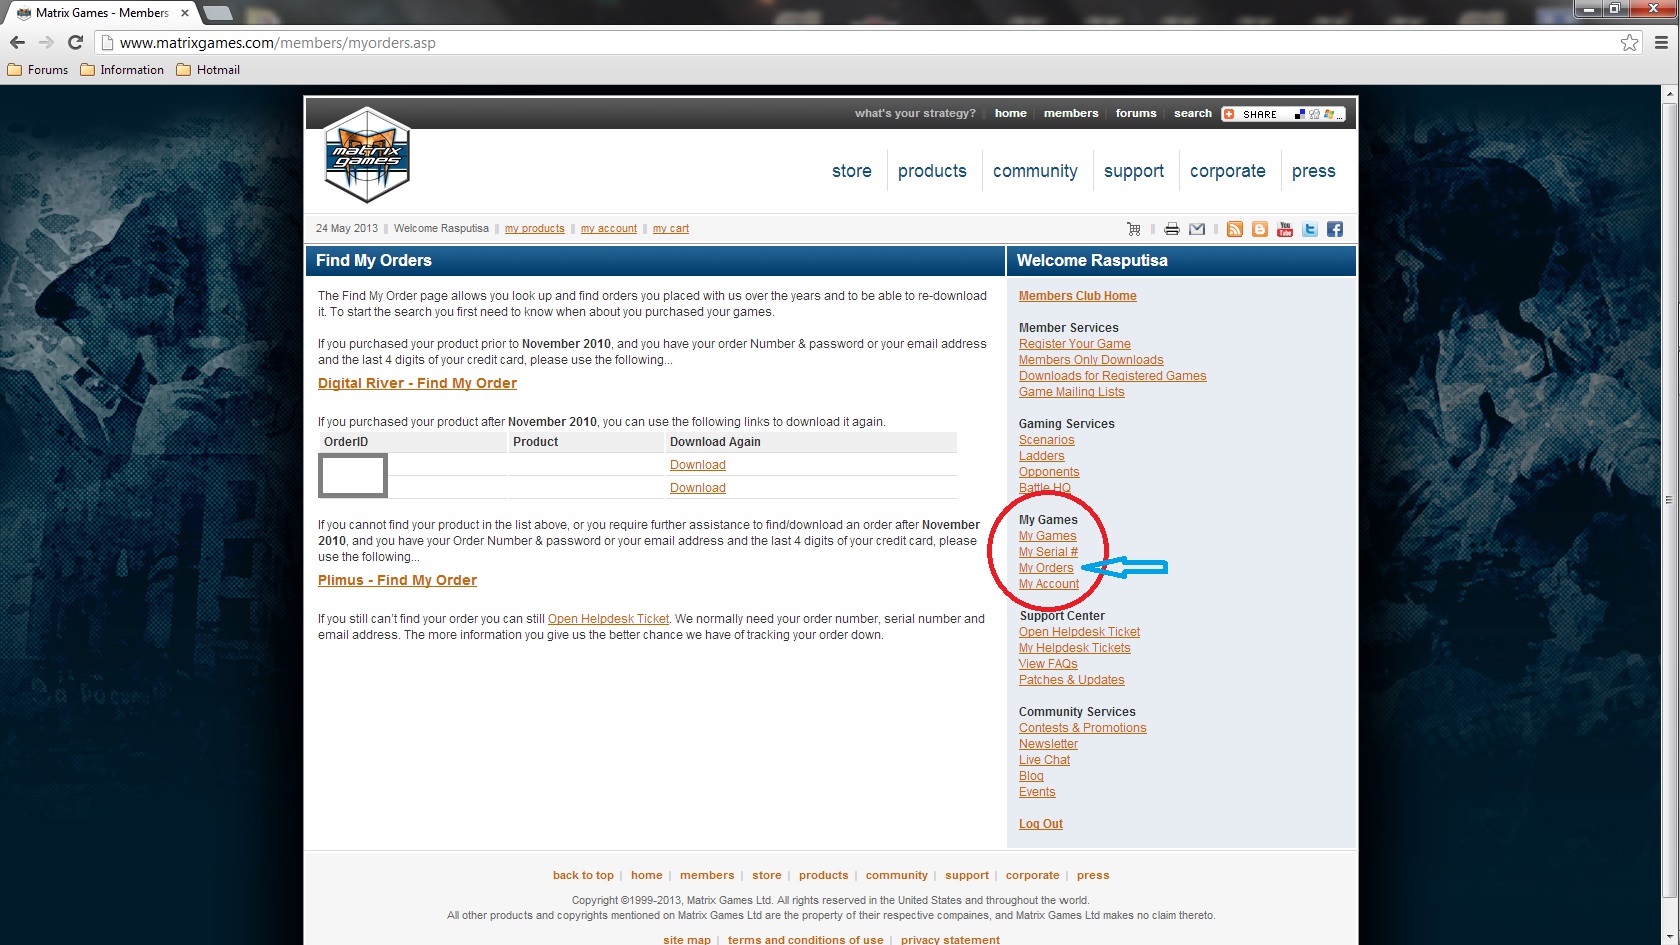Open the Twitter icon

pyautogui.click(x=1310, y=229)
